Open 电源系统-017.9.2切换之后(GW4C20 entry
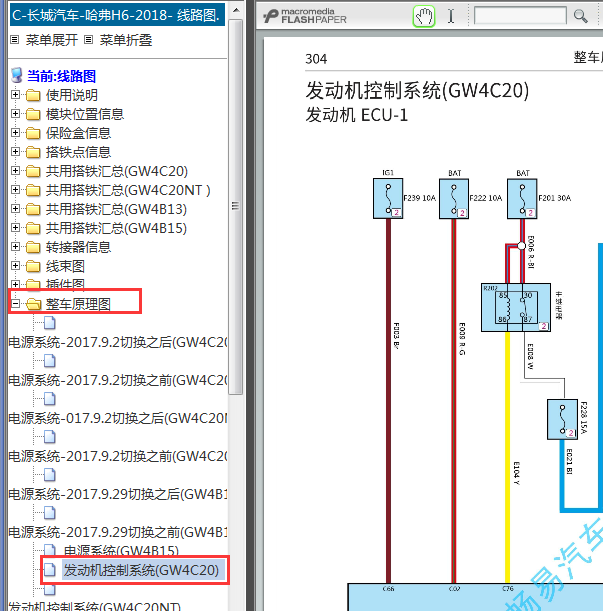This screenshot has width=603, height=611. (118, 418)
